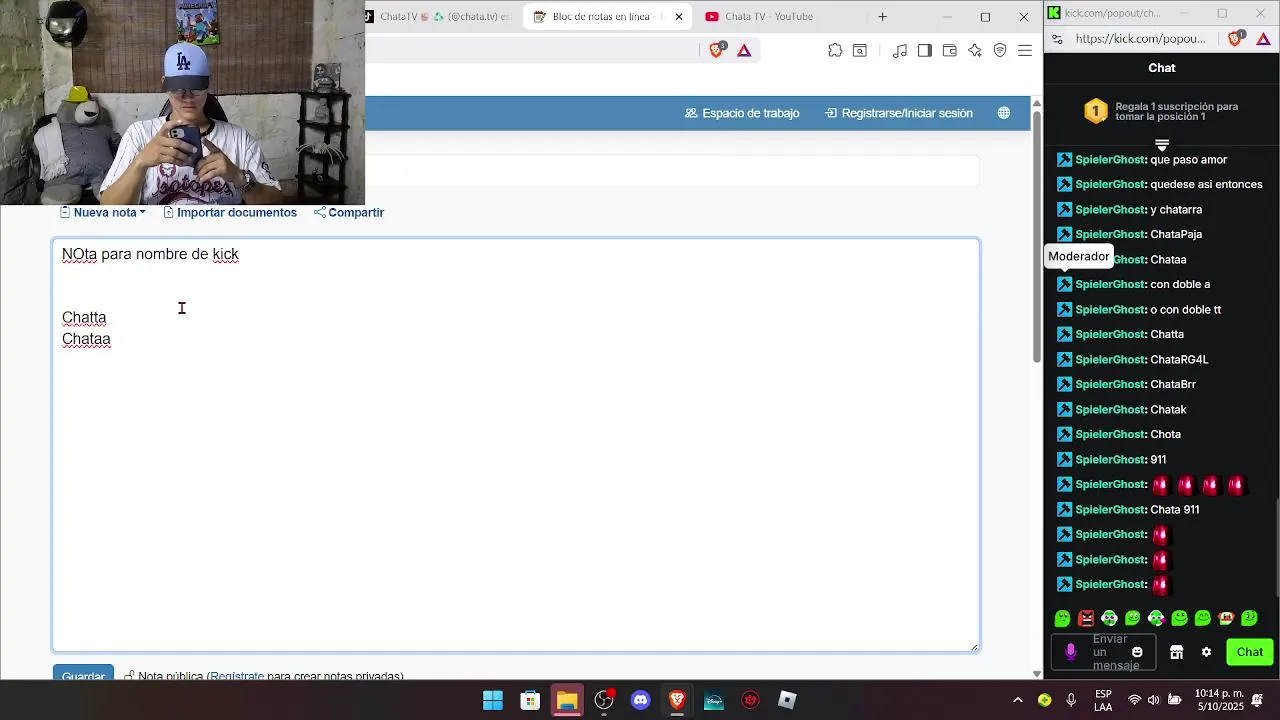
Task: Click the Regístrate link below note
Action: [x=237, y=677]
